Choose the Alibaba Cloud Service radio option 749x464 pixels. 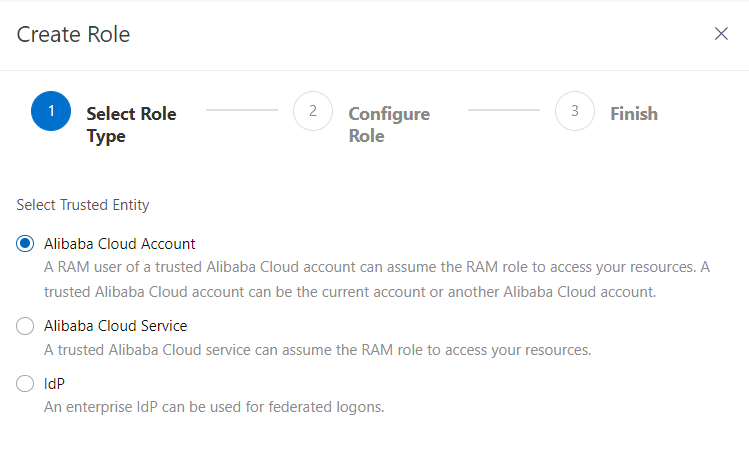click(25, 326)
